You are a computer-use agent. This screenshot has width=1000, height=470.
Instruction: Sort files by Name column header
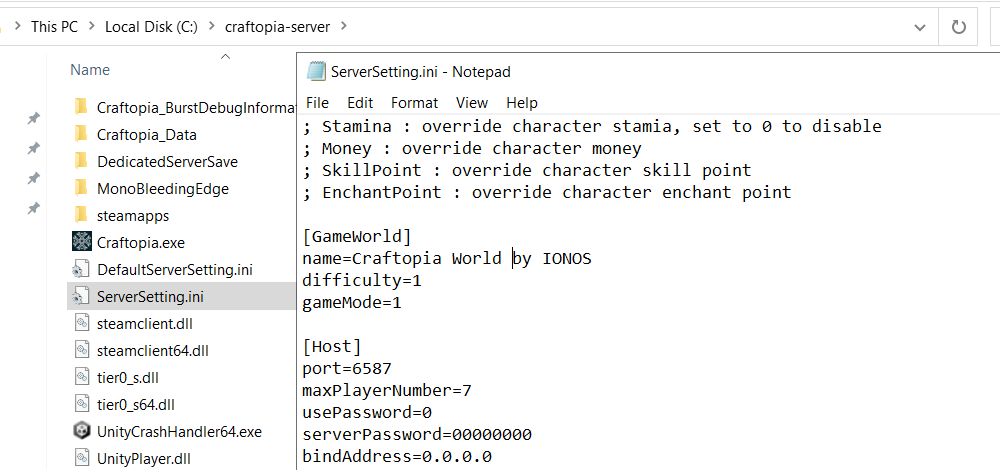[x=90, y=70]
